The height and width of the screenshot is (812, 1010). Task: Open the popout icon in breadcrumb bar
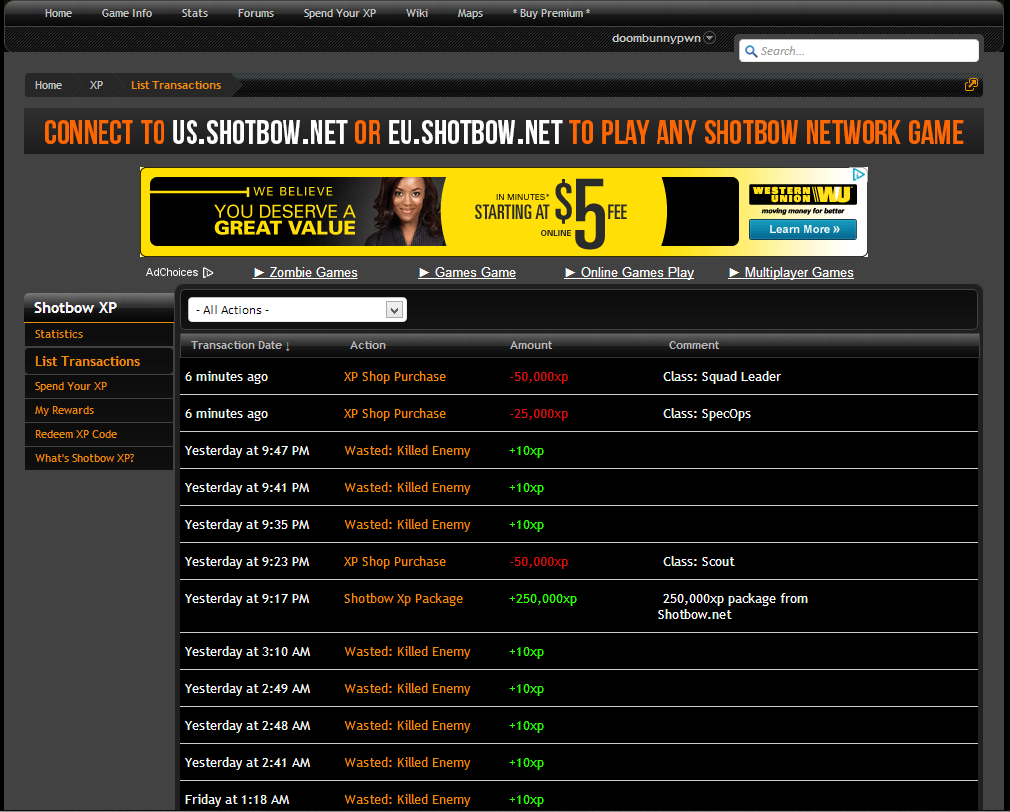[971, 85]
